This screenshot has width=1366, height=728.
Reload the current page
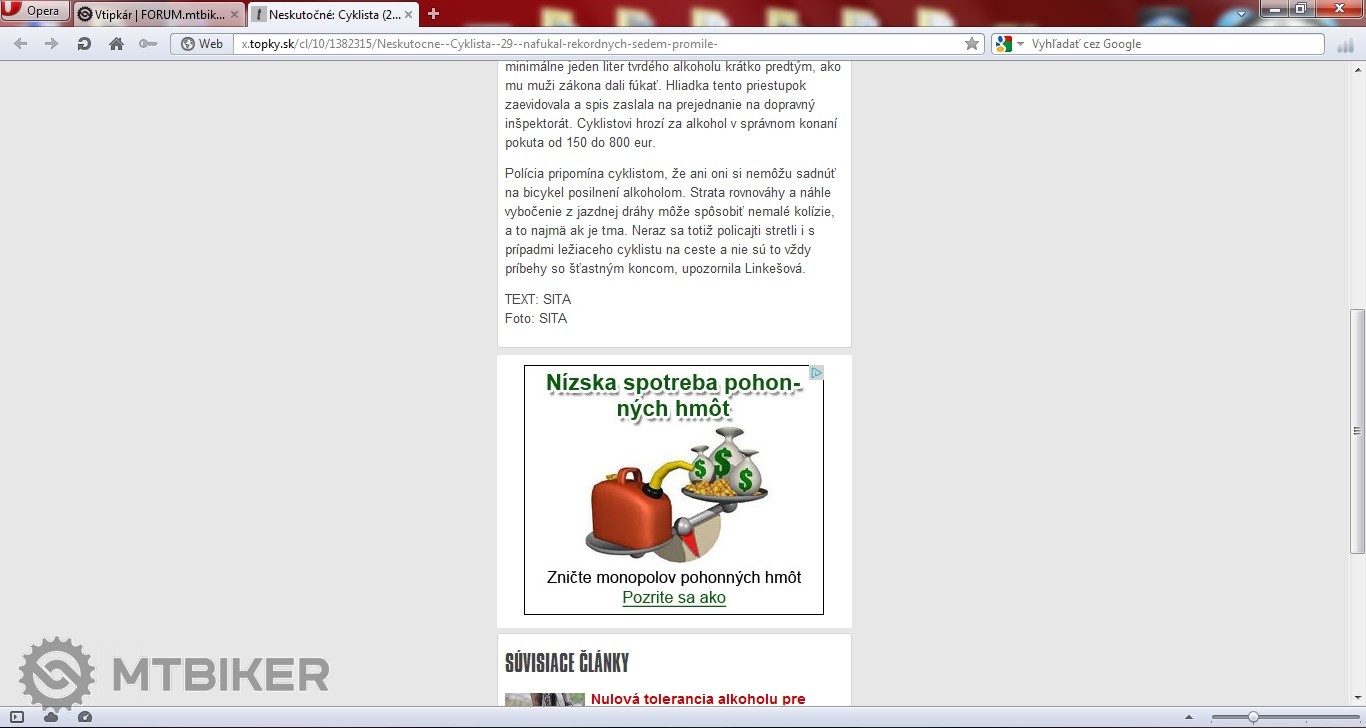click(x=84, y=44)
